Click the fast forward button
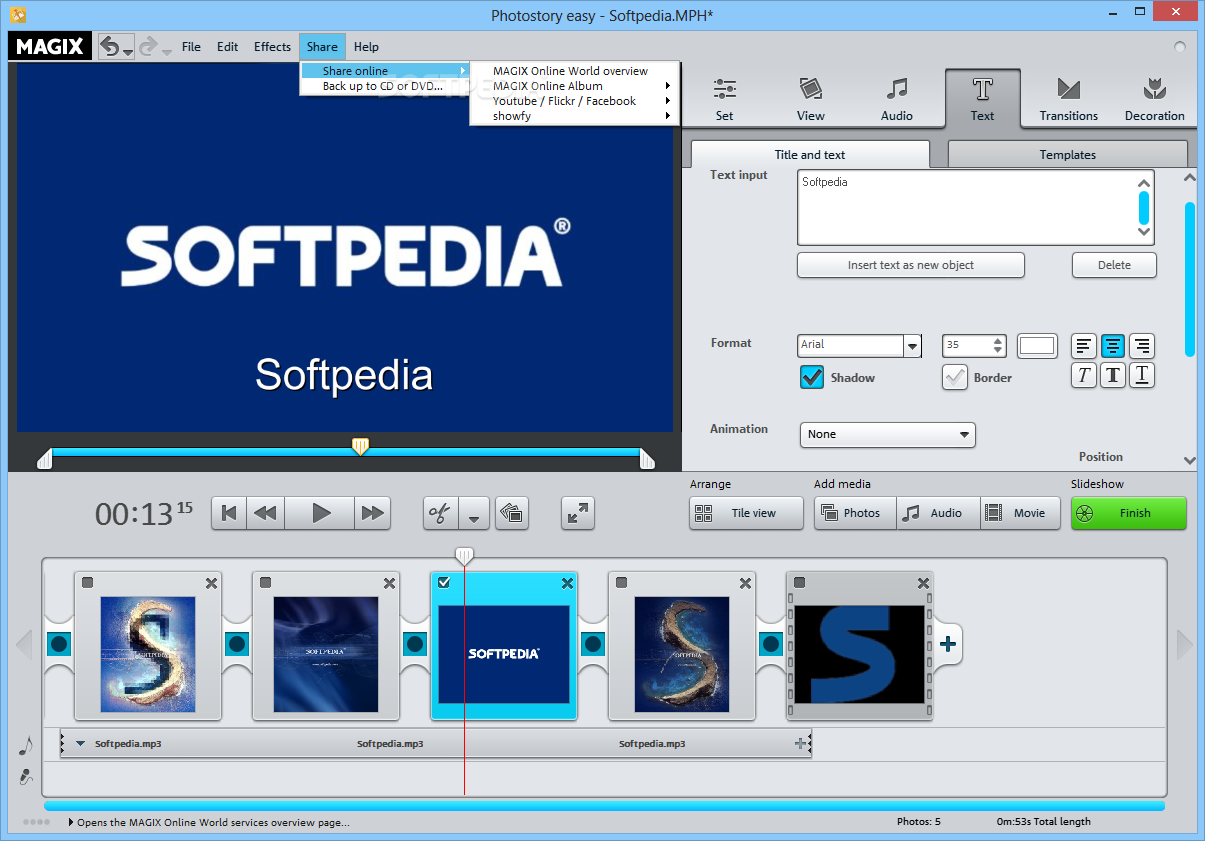The image size is (1205, 841). coord(373,513)
